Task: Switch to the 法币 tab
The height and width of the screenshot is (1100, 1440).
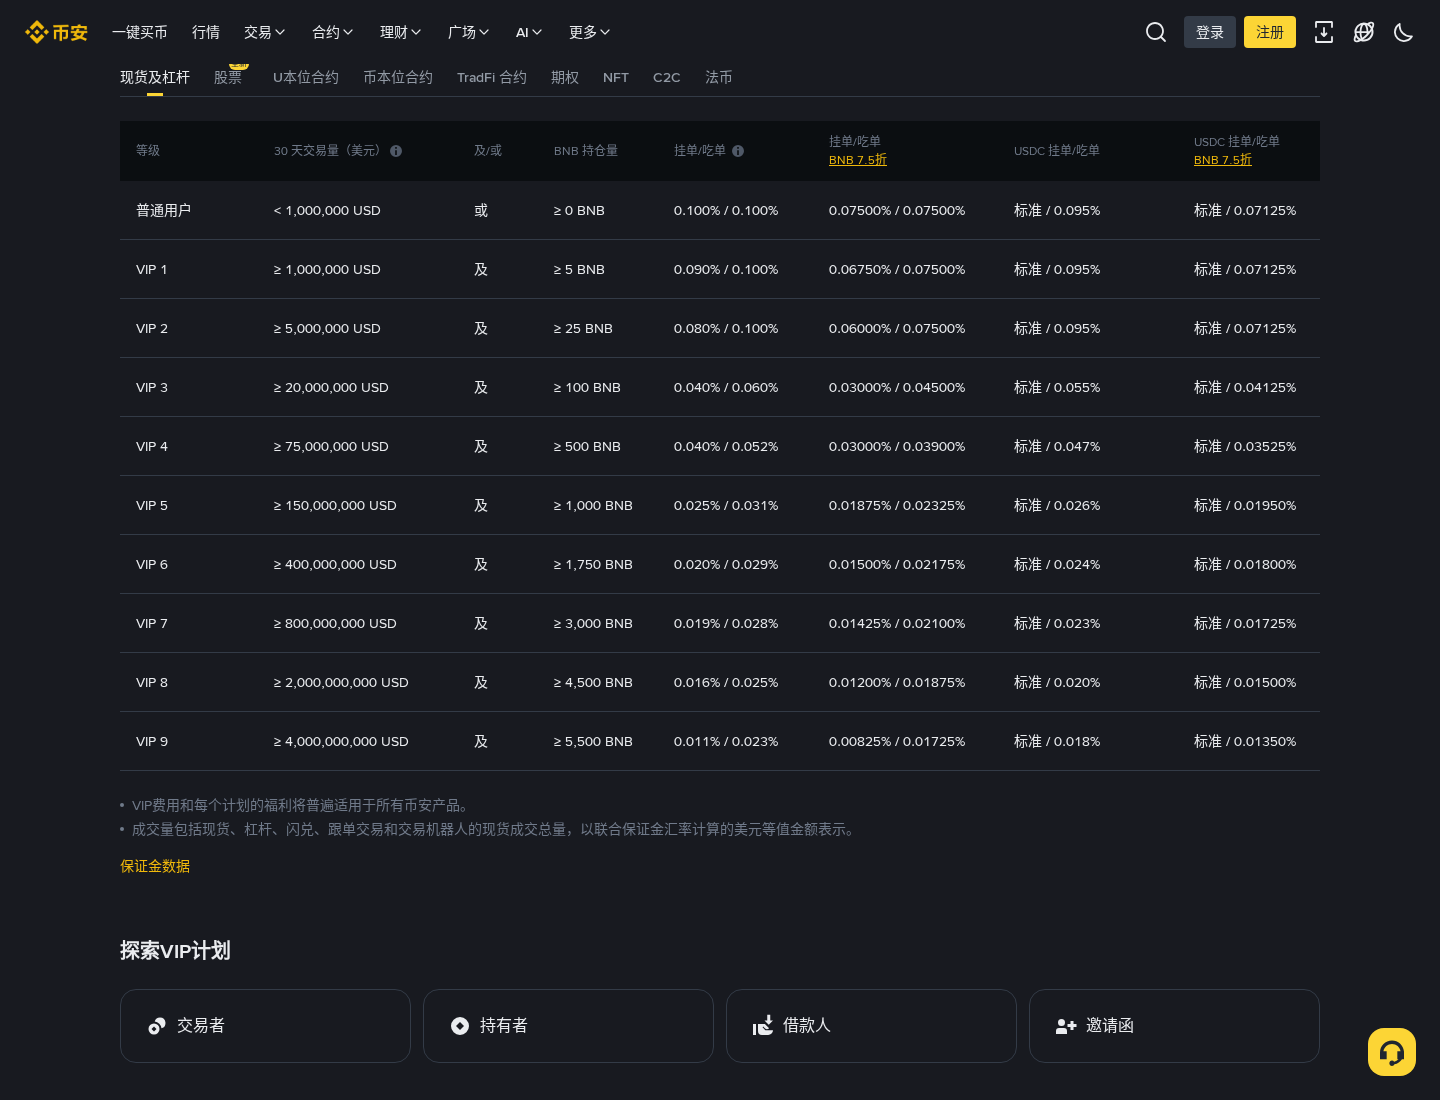Action: point(719,77)
